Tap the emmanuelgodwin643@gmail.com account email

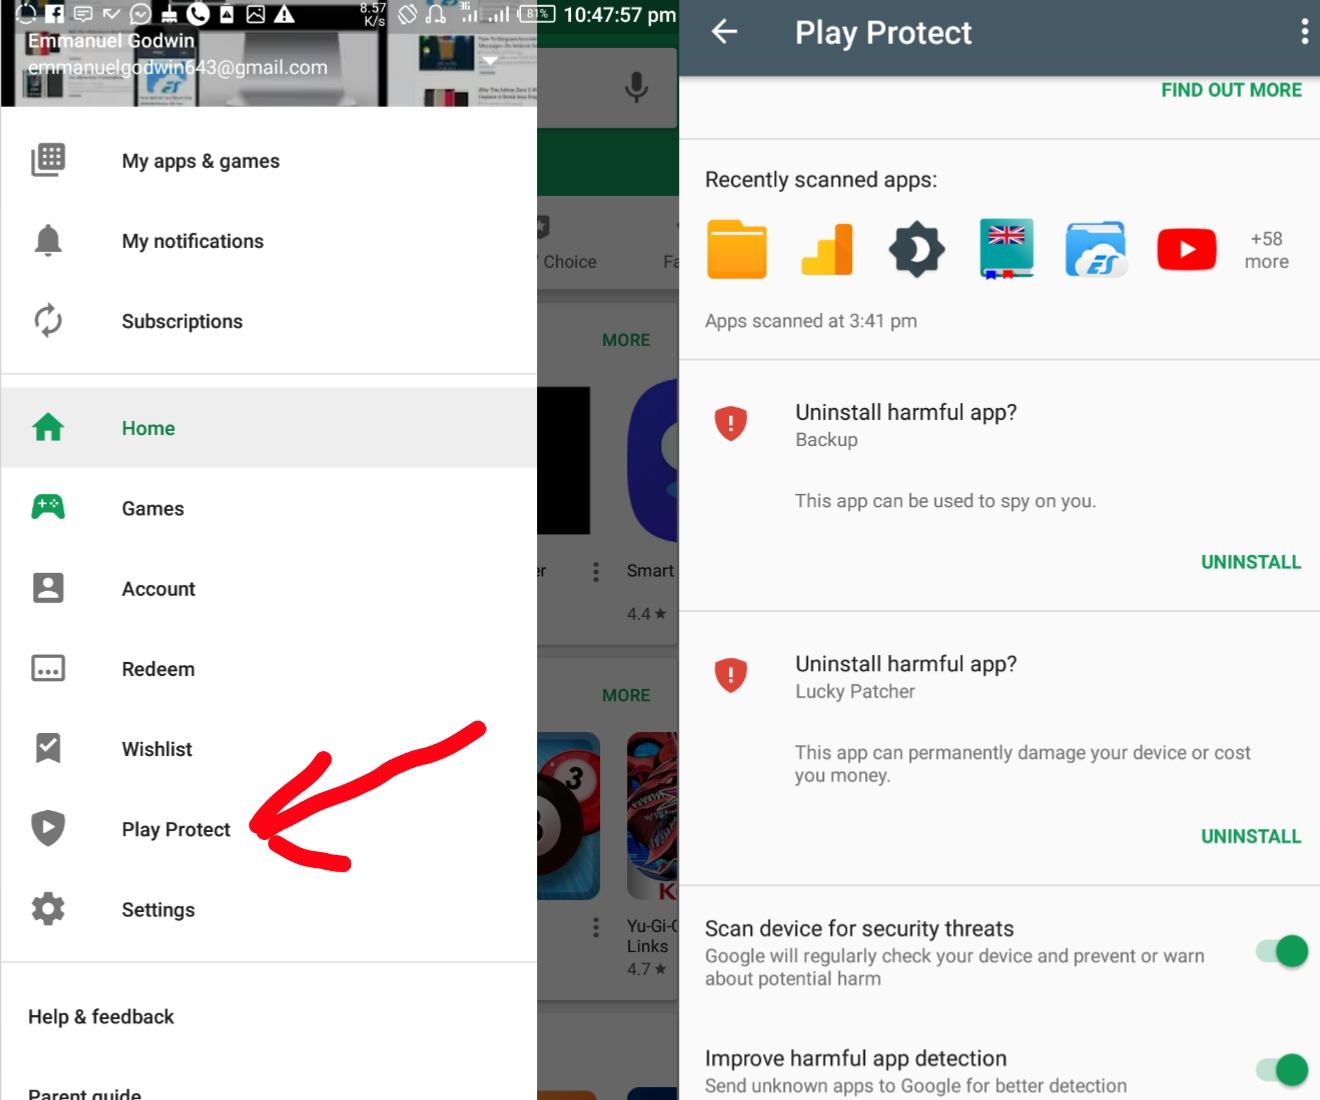click(178, 67)
